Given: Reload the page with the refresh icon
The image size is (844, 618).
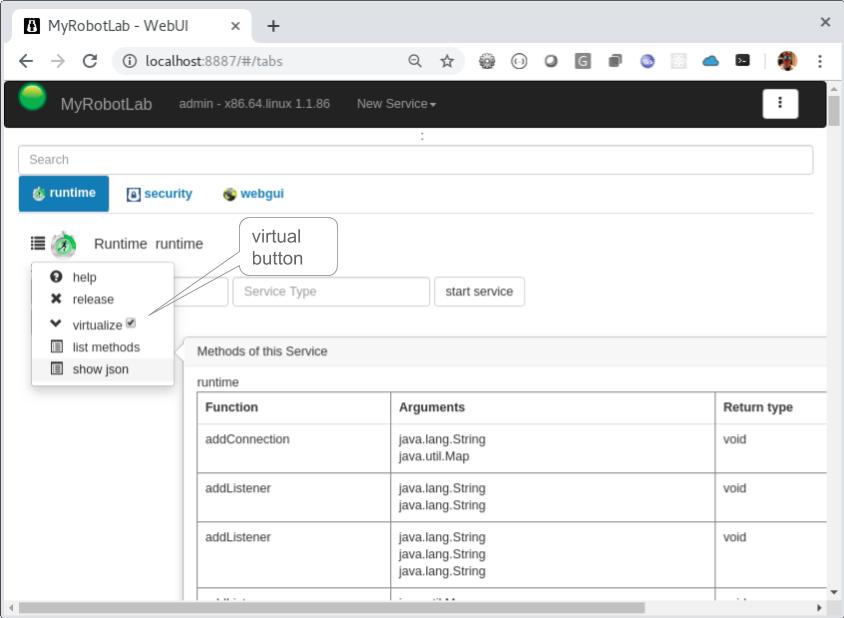Looking at the screenshot, I should point(90,61).
